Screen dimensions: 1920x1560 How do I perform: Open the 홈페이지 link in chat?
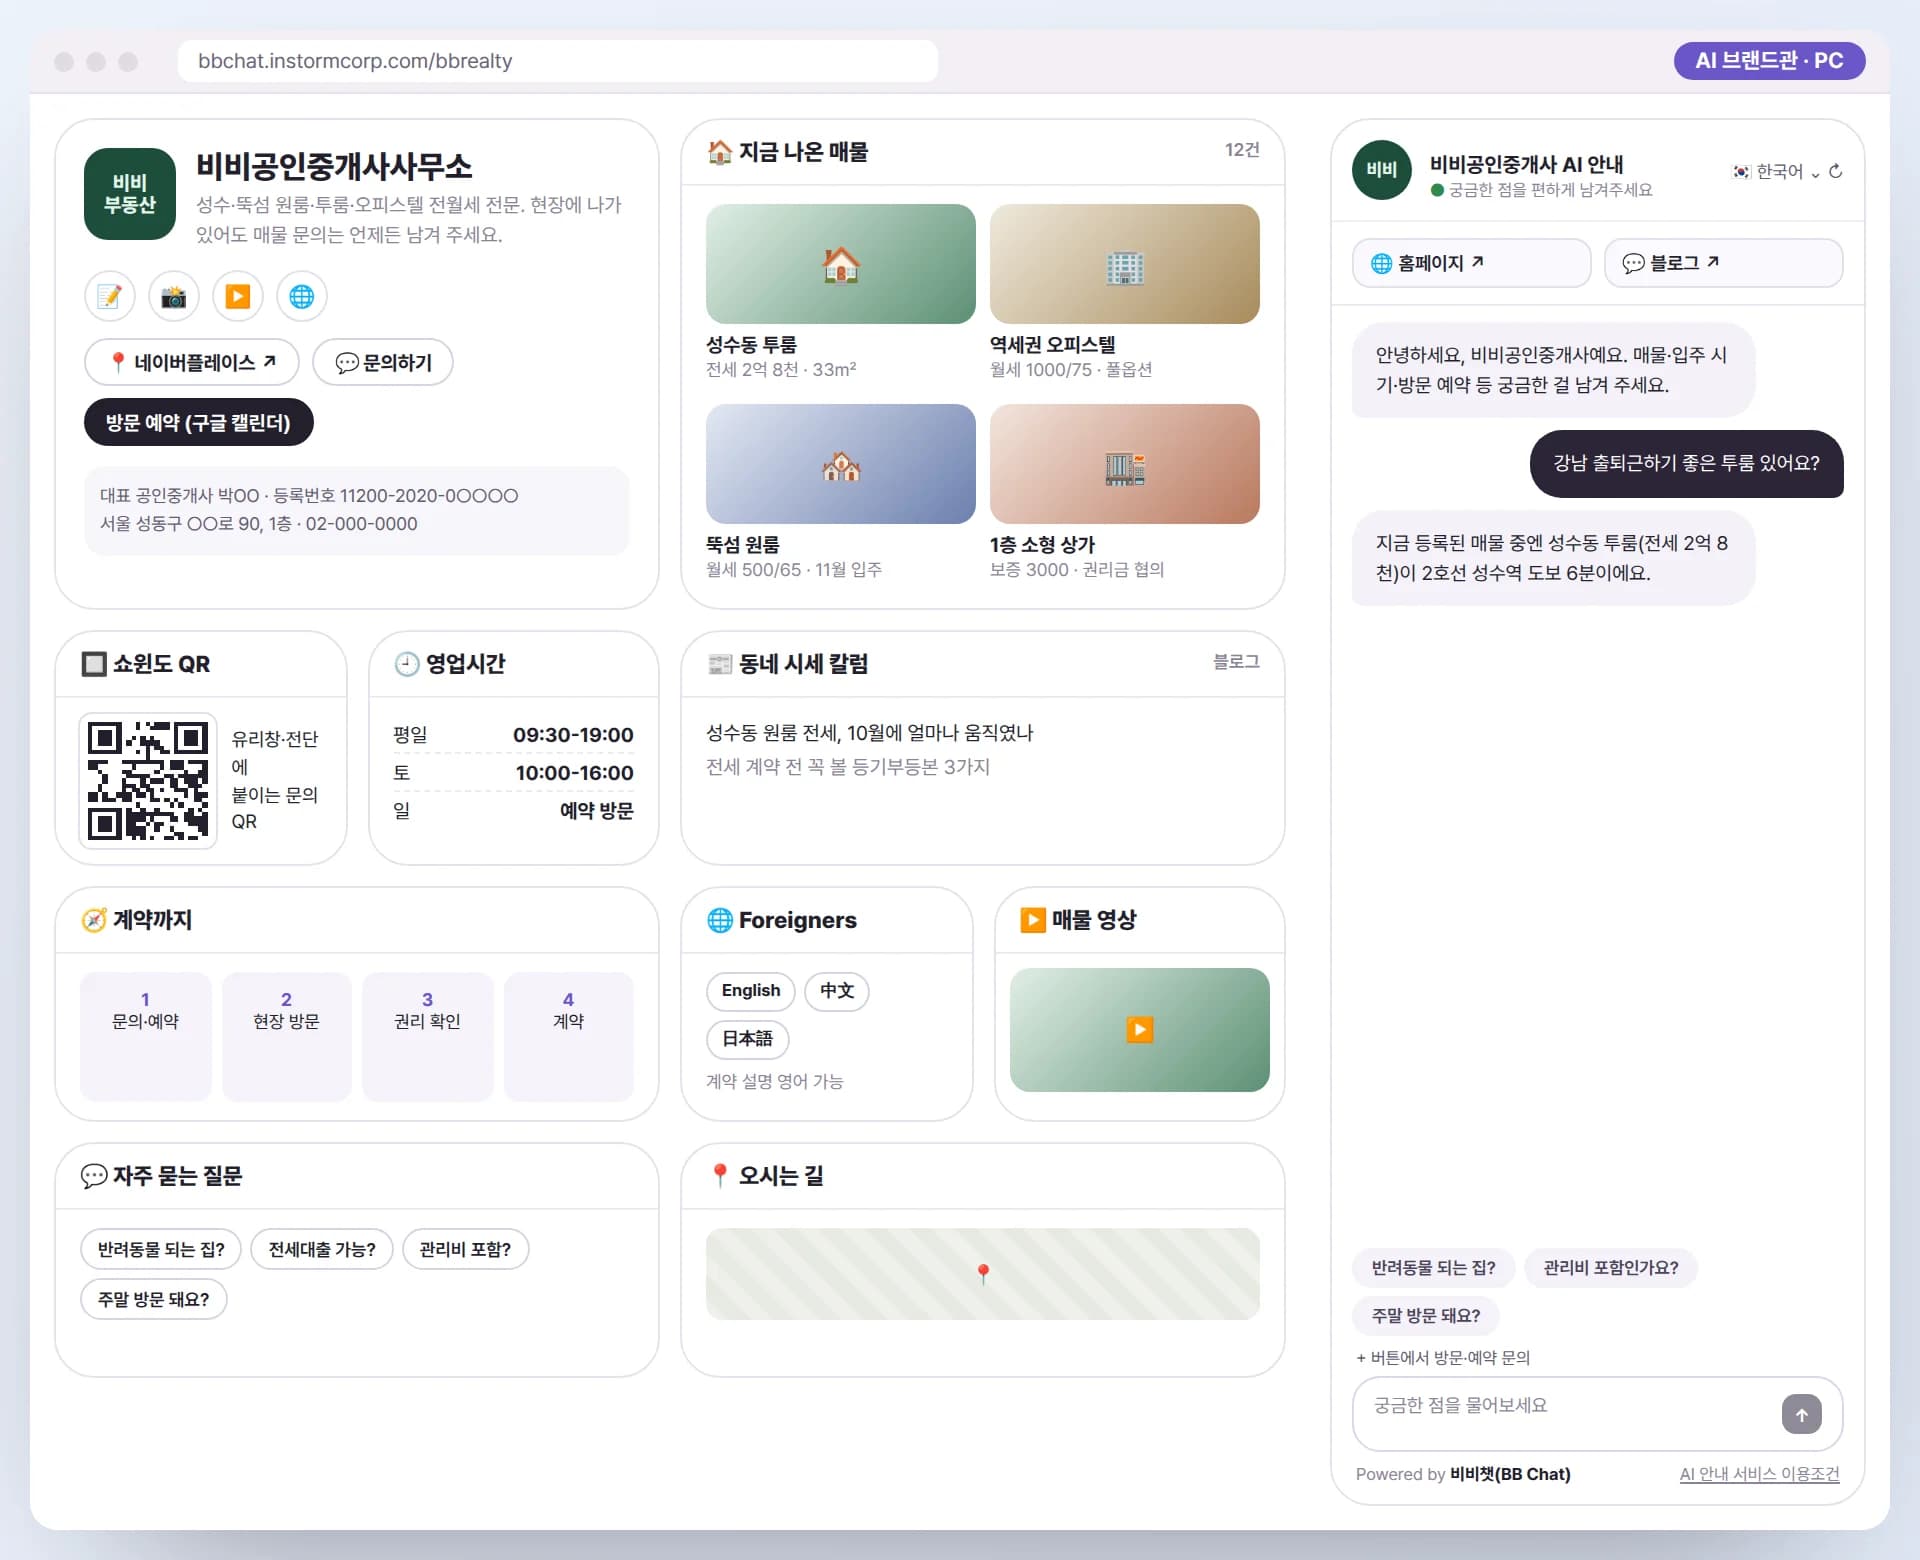point(1472,263)
